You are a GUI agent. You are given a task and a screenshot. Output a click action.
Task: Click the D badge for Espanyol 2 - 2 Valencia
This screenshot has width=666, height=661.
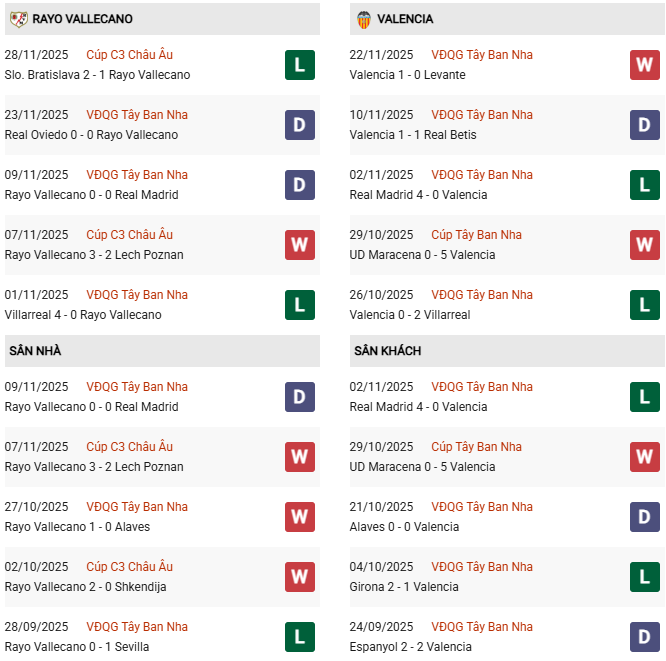pyautogui.click(x=645, y=637)
